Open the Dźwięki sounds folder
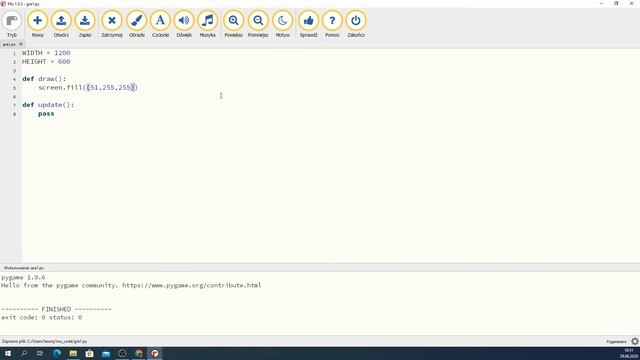 click(x=184, y=24)
